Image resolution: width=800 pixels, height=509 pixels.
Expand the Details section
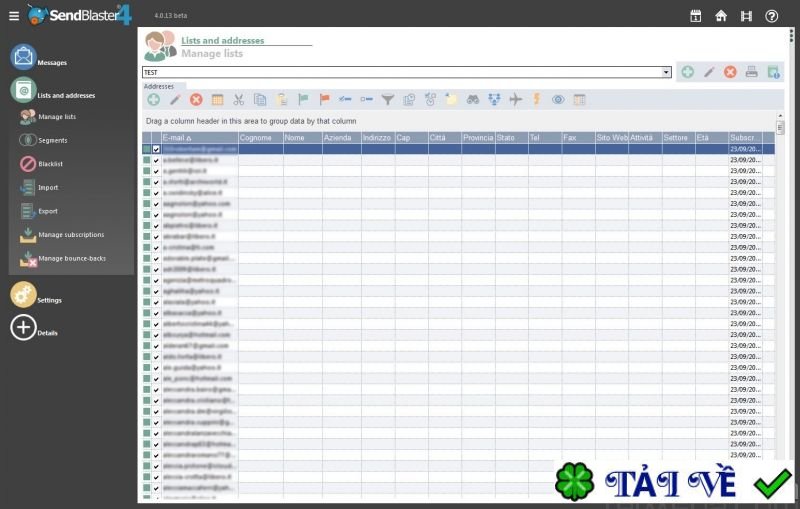[34, 328]
